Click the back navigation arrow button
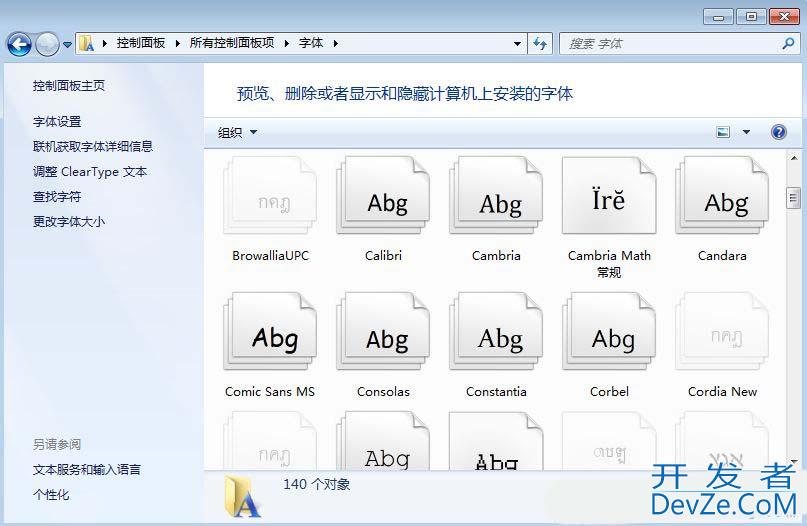 [x=19, y=44]
